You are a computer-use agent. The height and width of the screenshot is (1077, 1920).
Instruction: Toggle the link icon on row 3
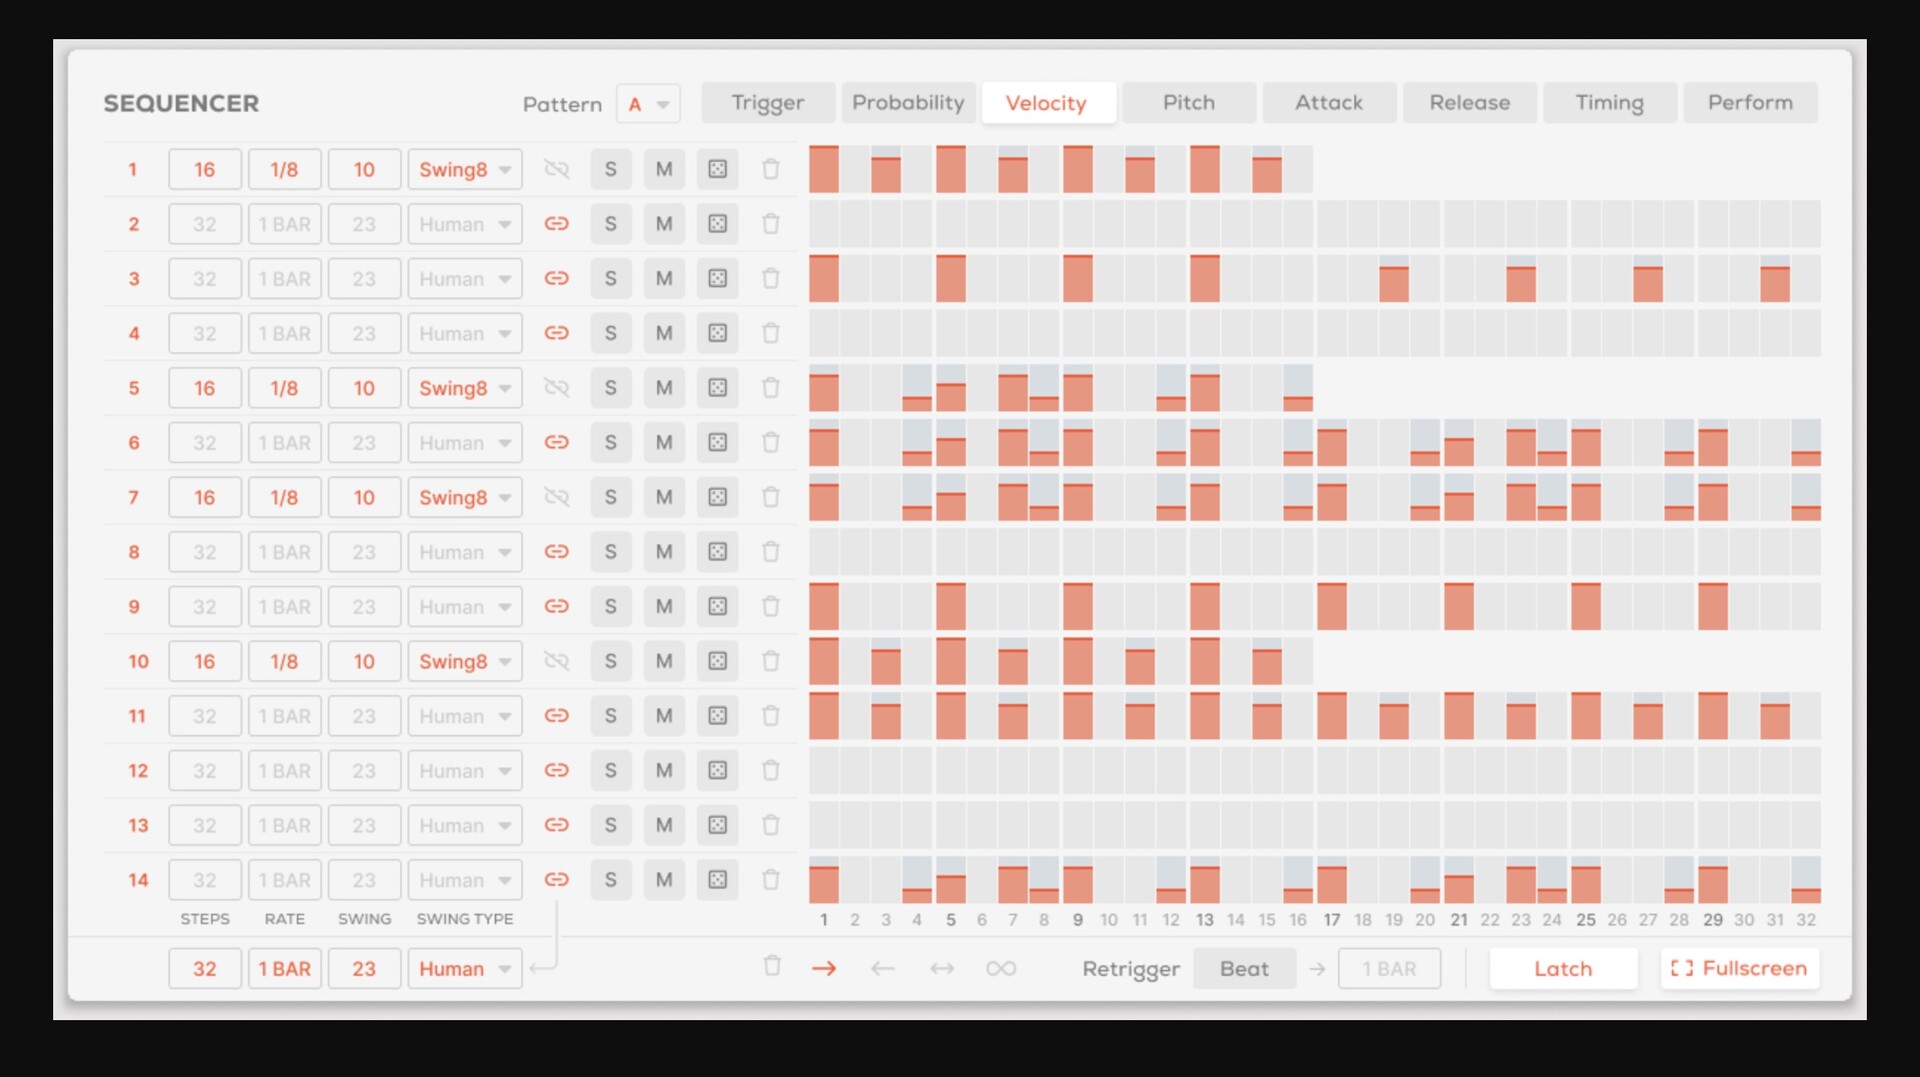(556, 278)
